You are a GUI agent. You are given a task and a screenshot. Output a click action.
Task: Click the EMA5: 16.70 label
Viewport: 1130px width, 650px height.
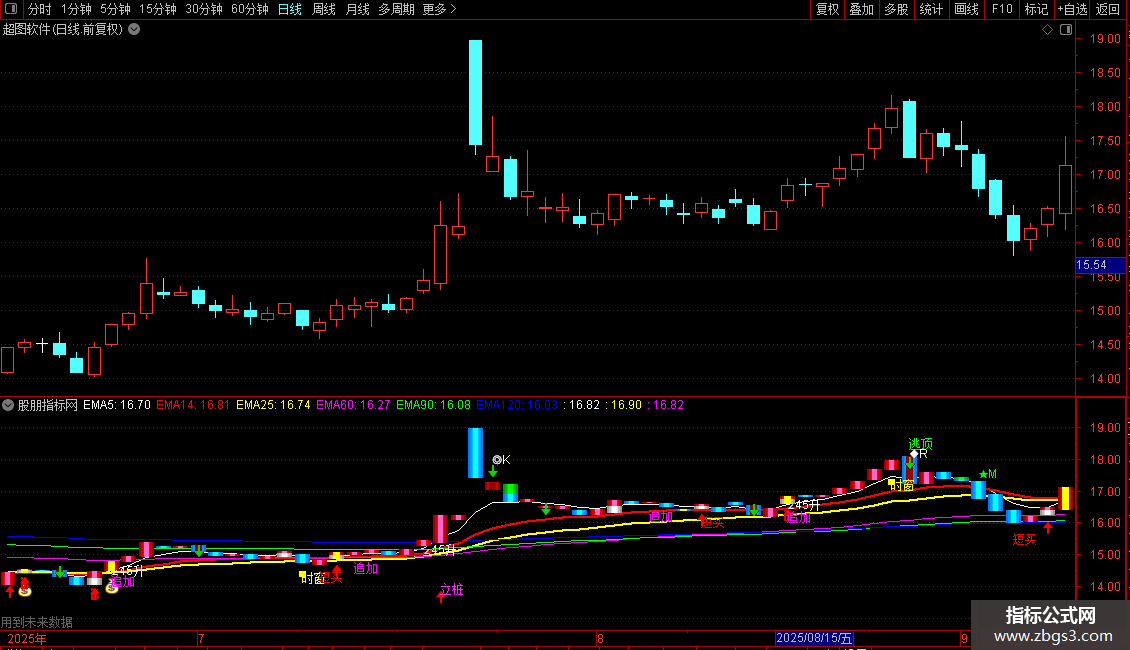(x=117, y=405)
